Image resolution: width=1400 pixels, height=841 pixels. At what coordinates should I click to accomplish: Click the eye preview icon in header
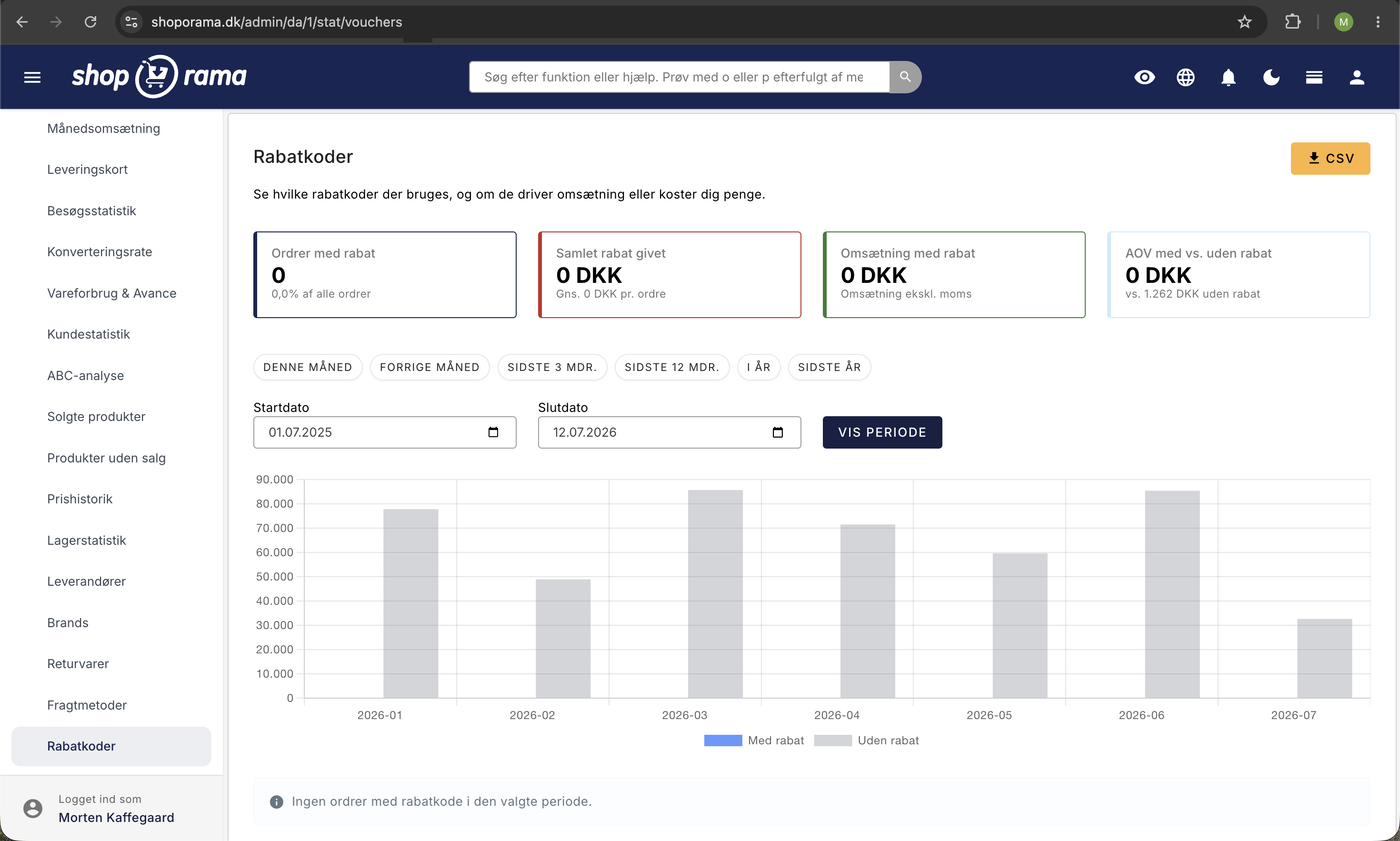point(1145,77)
